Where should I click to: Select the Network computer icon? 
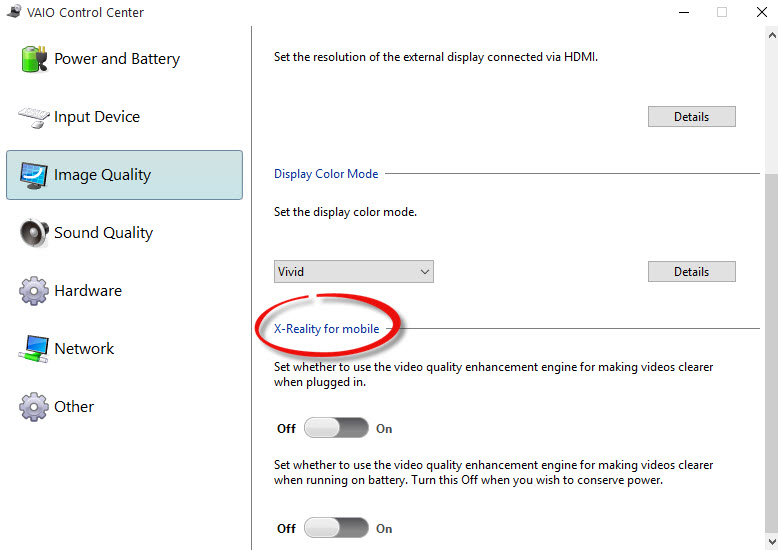[34, 349]
